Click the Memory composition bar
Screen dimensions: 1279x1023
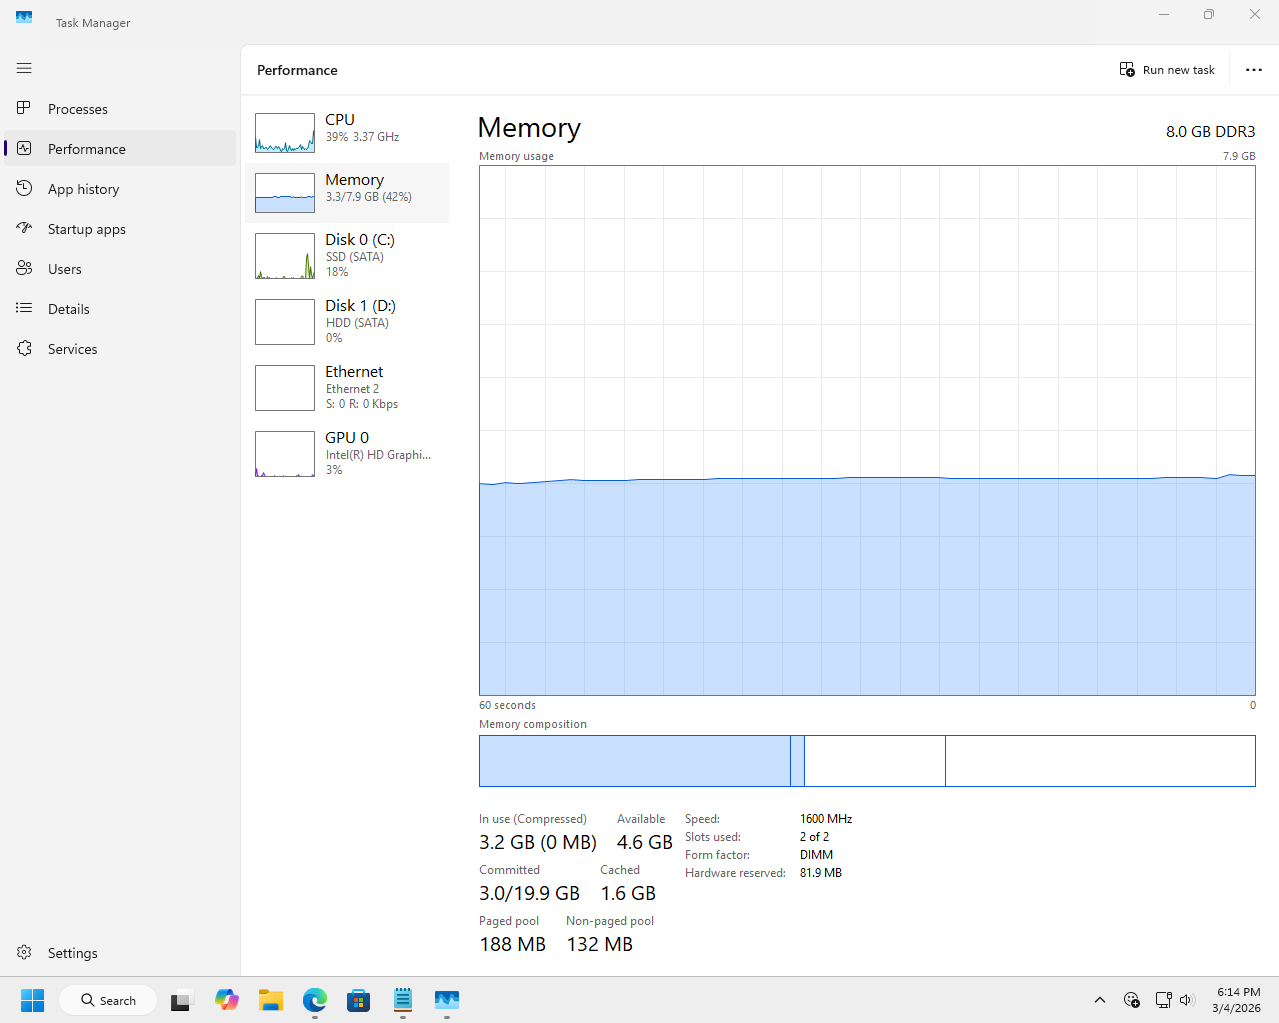pos(866,761)
